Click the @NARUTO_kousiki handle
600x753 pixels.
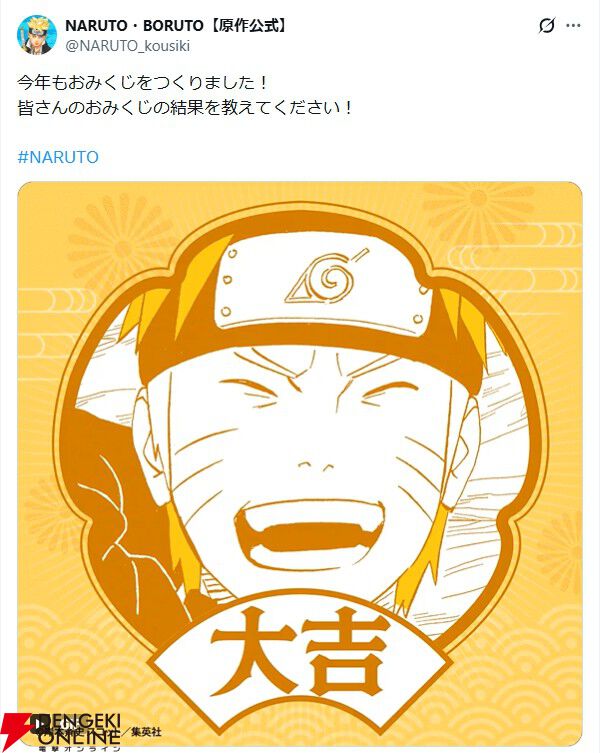127,46
